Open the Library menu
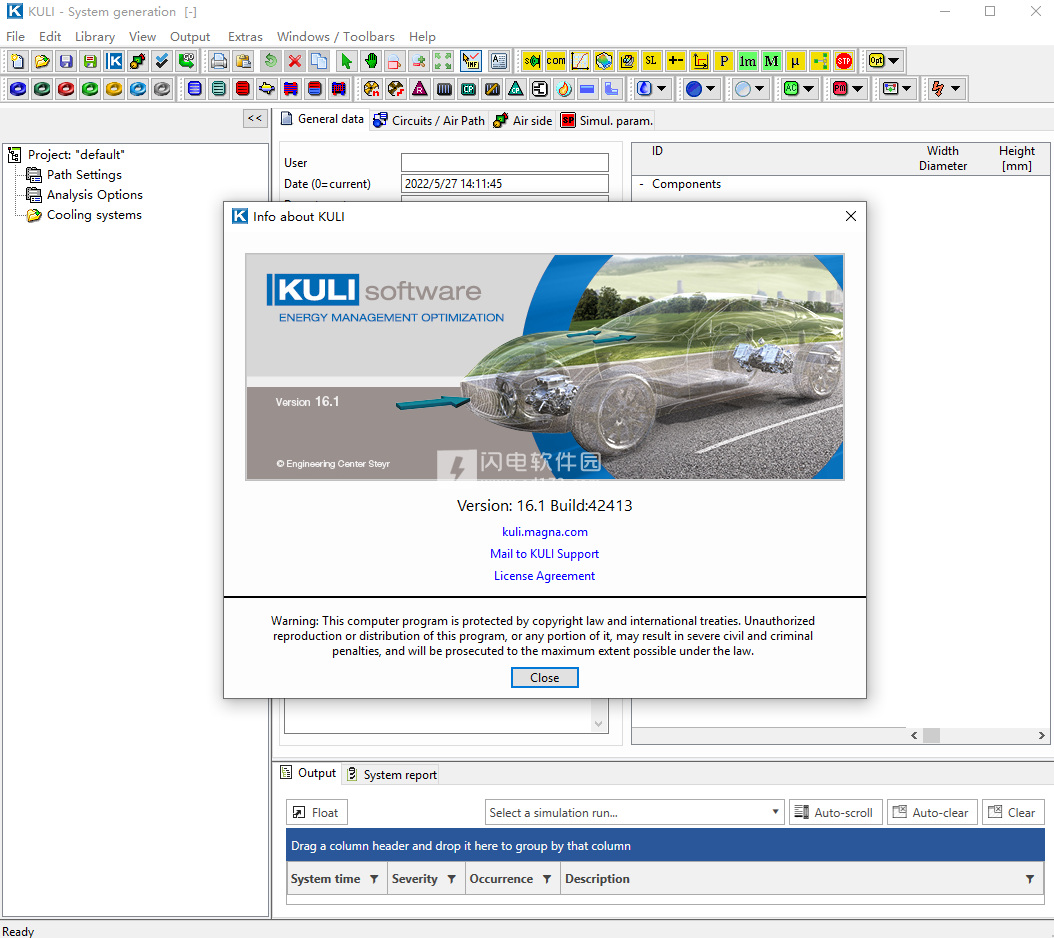The width and height of the screenshot is (1054, 938). 95,36
